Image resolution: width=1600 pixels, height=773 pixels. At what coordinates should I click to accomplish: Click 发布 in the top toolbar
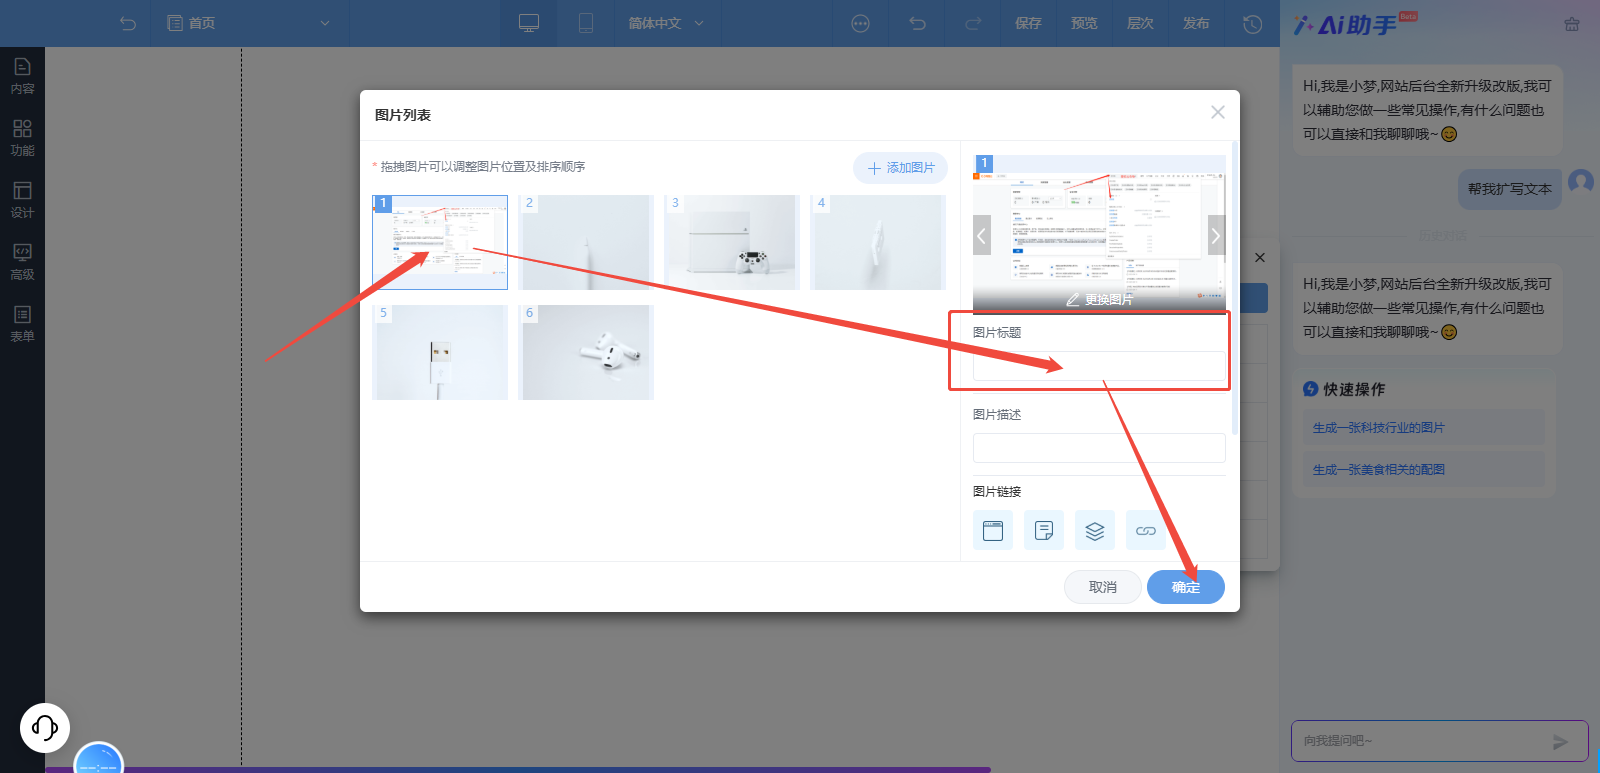point(1196,23)
